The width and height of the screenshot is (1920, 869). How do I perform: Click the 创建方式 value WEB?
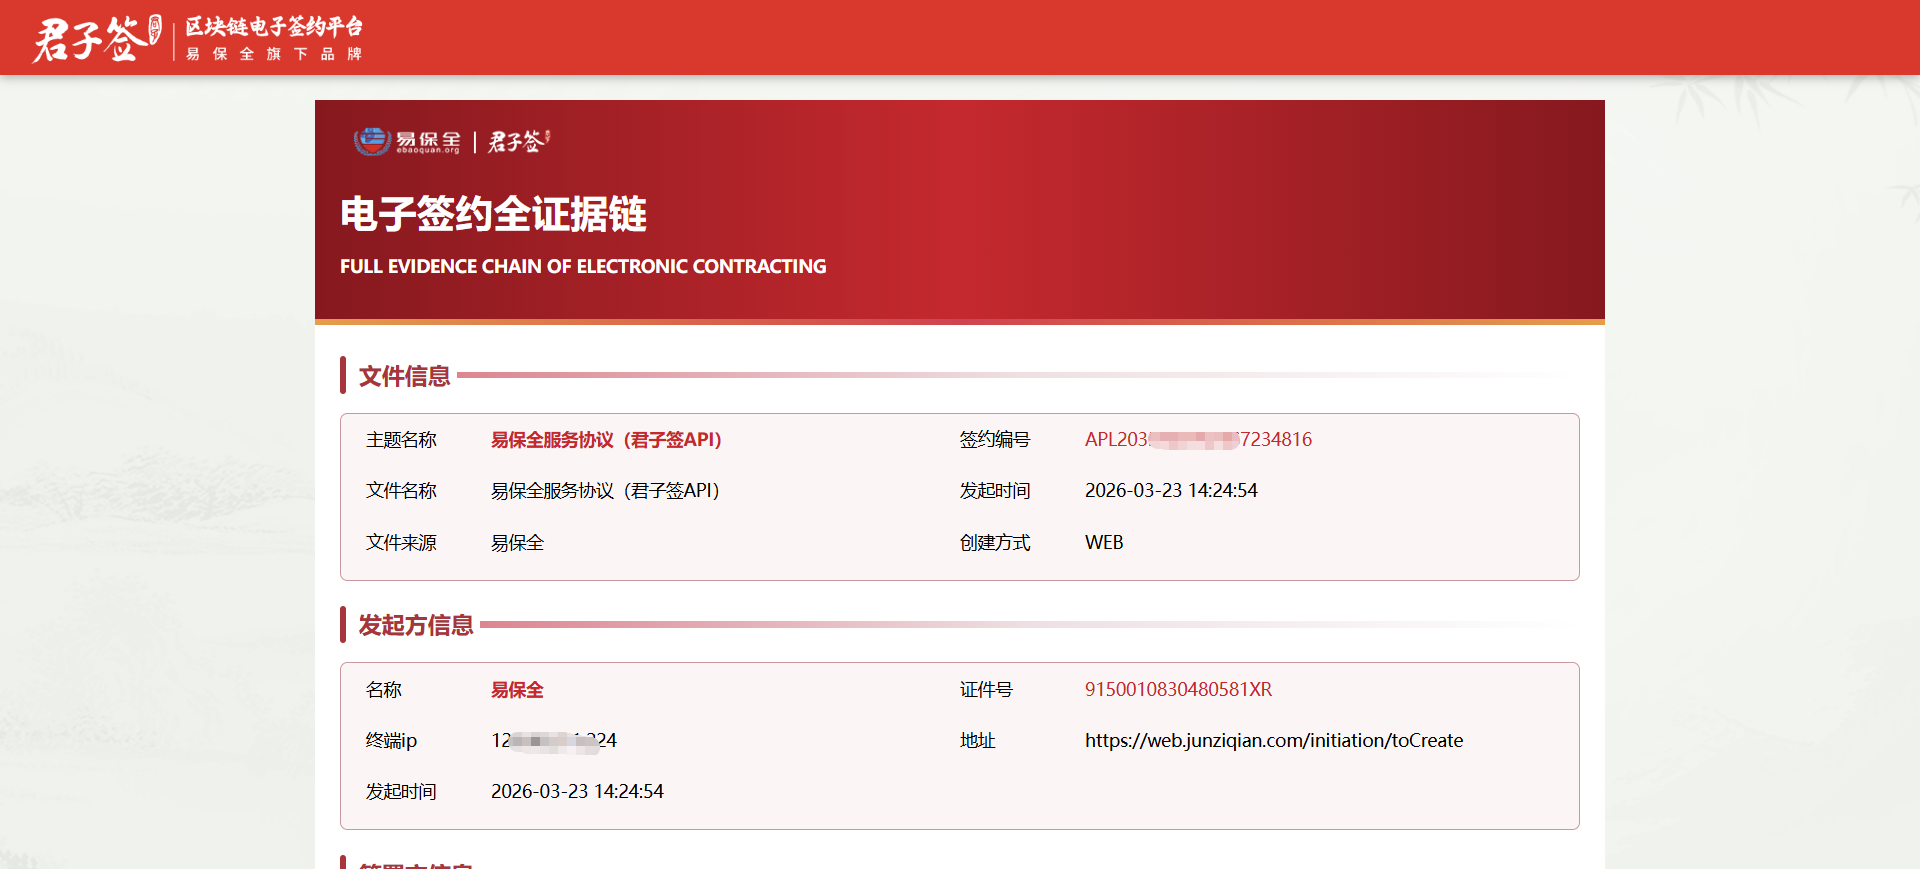(x=1104, y=543)
